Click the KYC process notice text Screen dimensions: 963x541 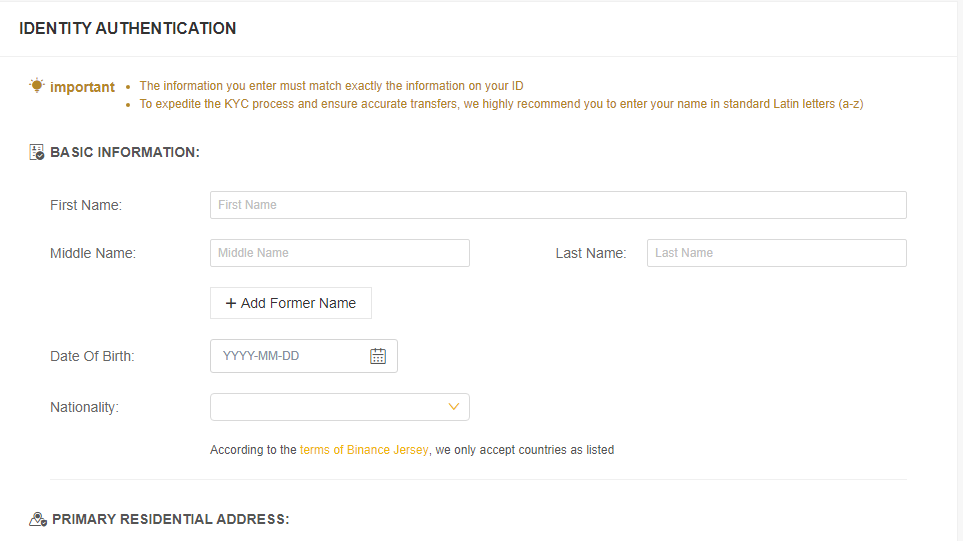[501, 104]
